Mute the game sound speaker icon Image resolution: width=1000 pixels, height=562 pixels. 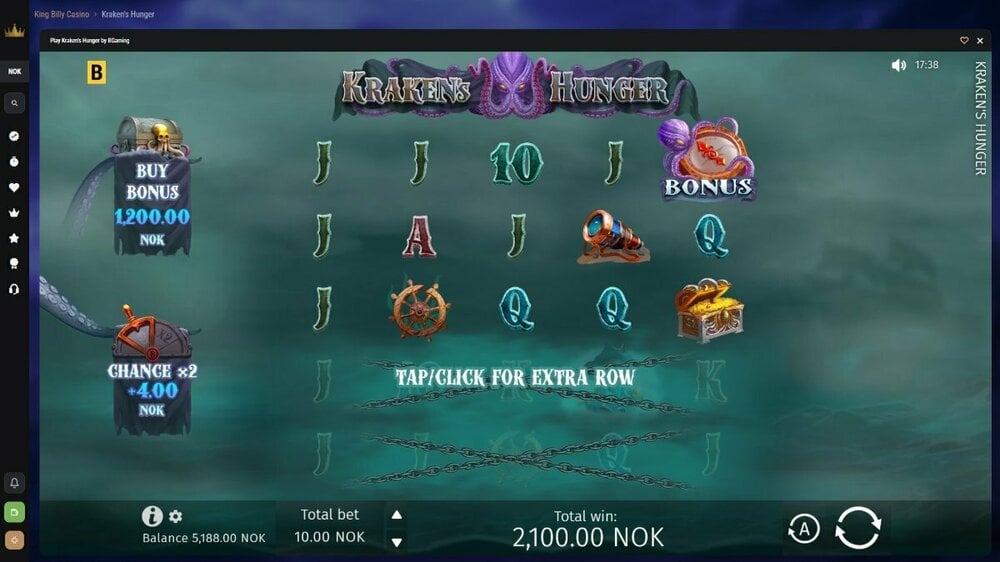pyautogui.click(x=899, y=65)
